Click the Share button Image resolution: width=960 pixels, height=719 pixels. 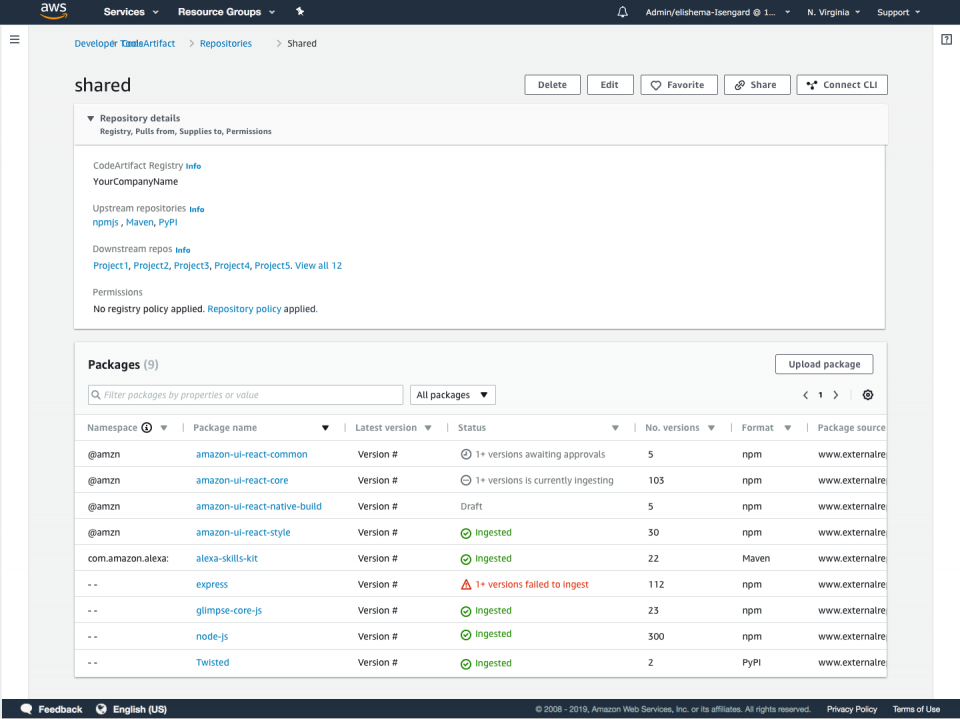click(x=757, y=85)
